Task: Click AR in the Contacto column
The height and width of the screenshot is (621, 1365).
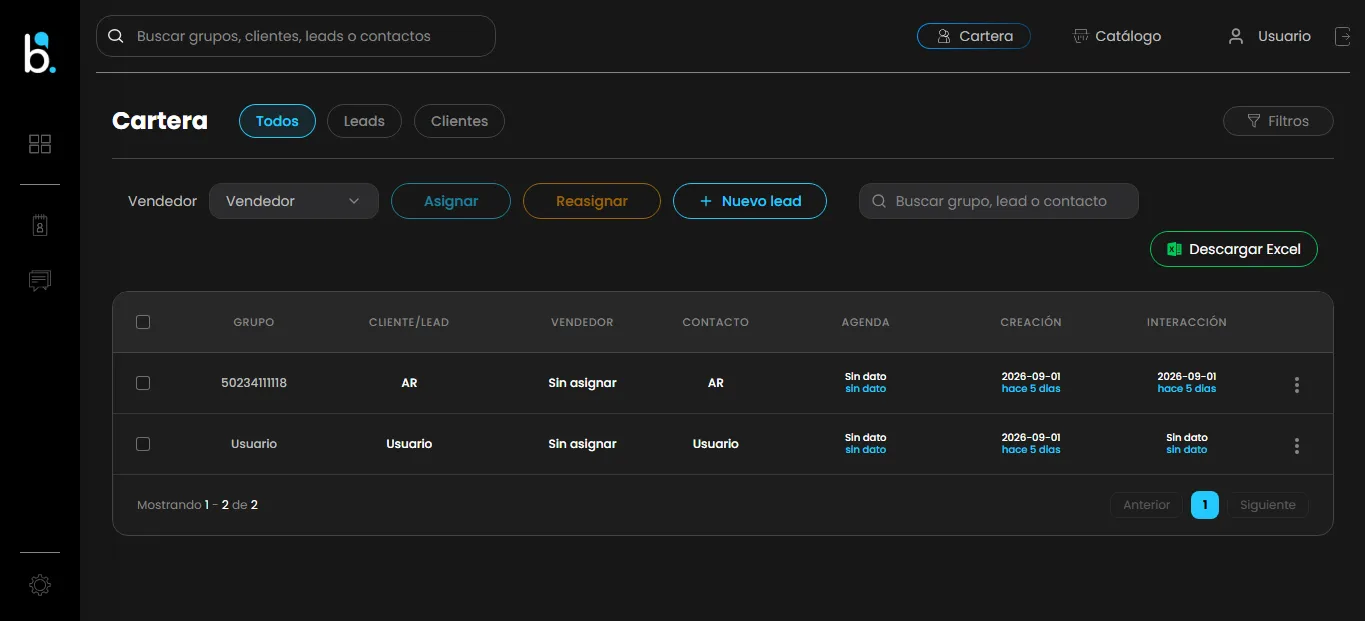Action: click(716, 383)
